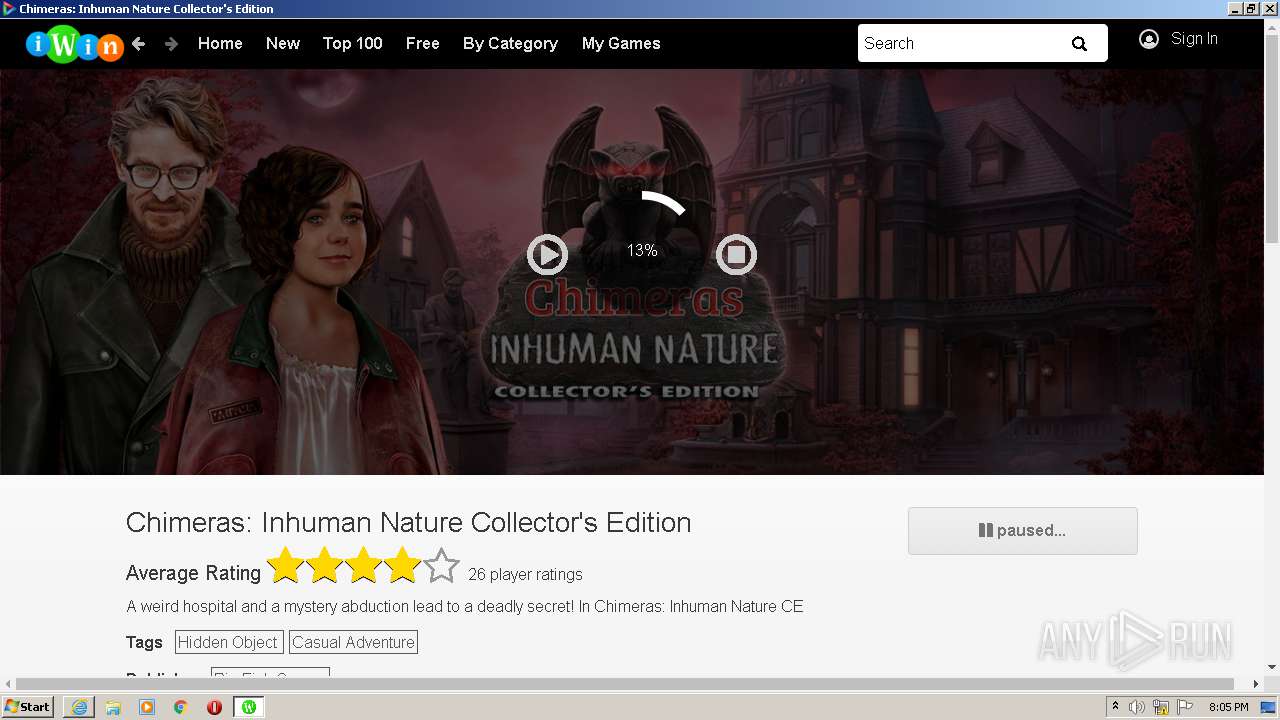Click the vertical scrollbar down arrow
The width and height of the screenshot is (1280, 720).
point(1272,667)
